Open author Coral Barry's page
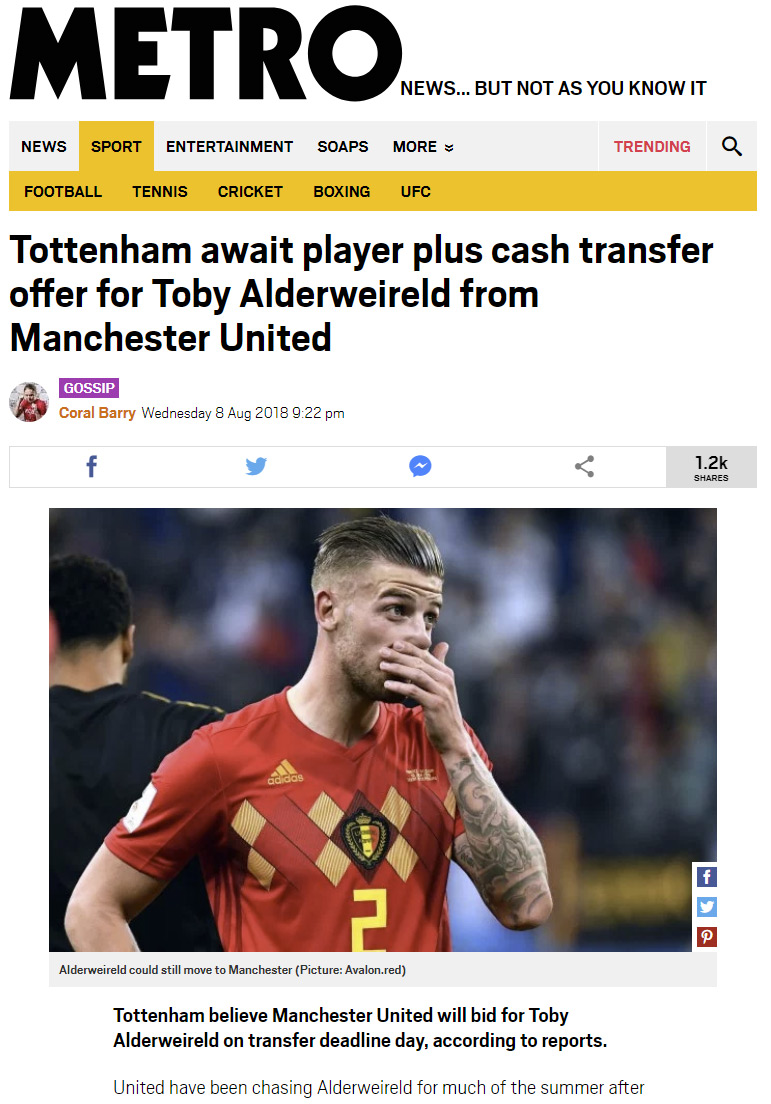771x1104 pixels. coord(97,413)
